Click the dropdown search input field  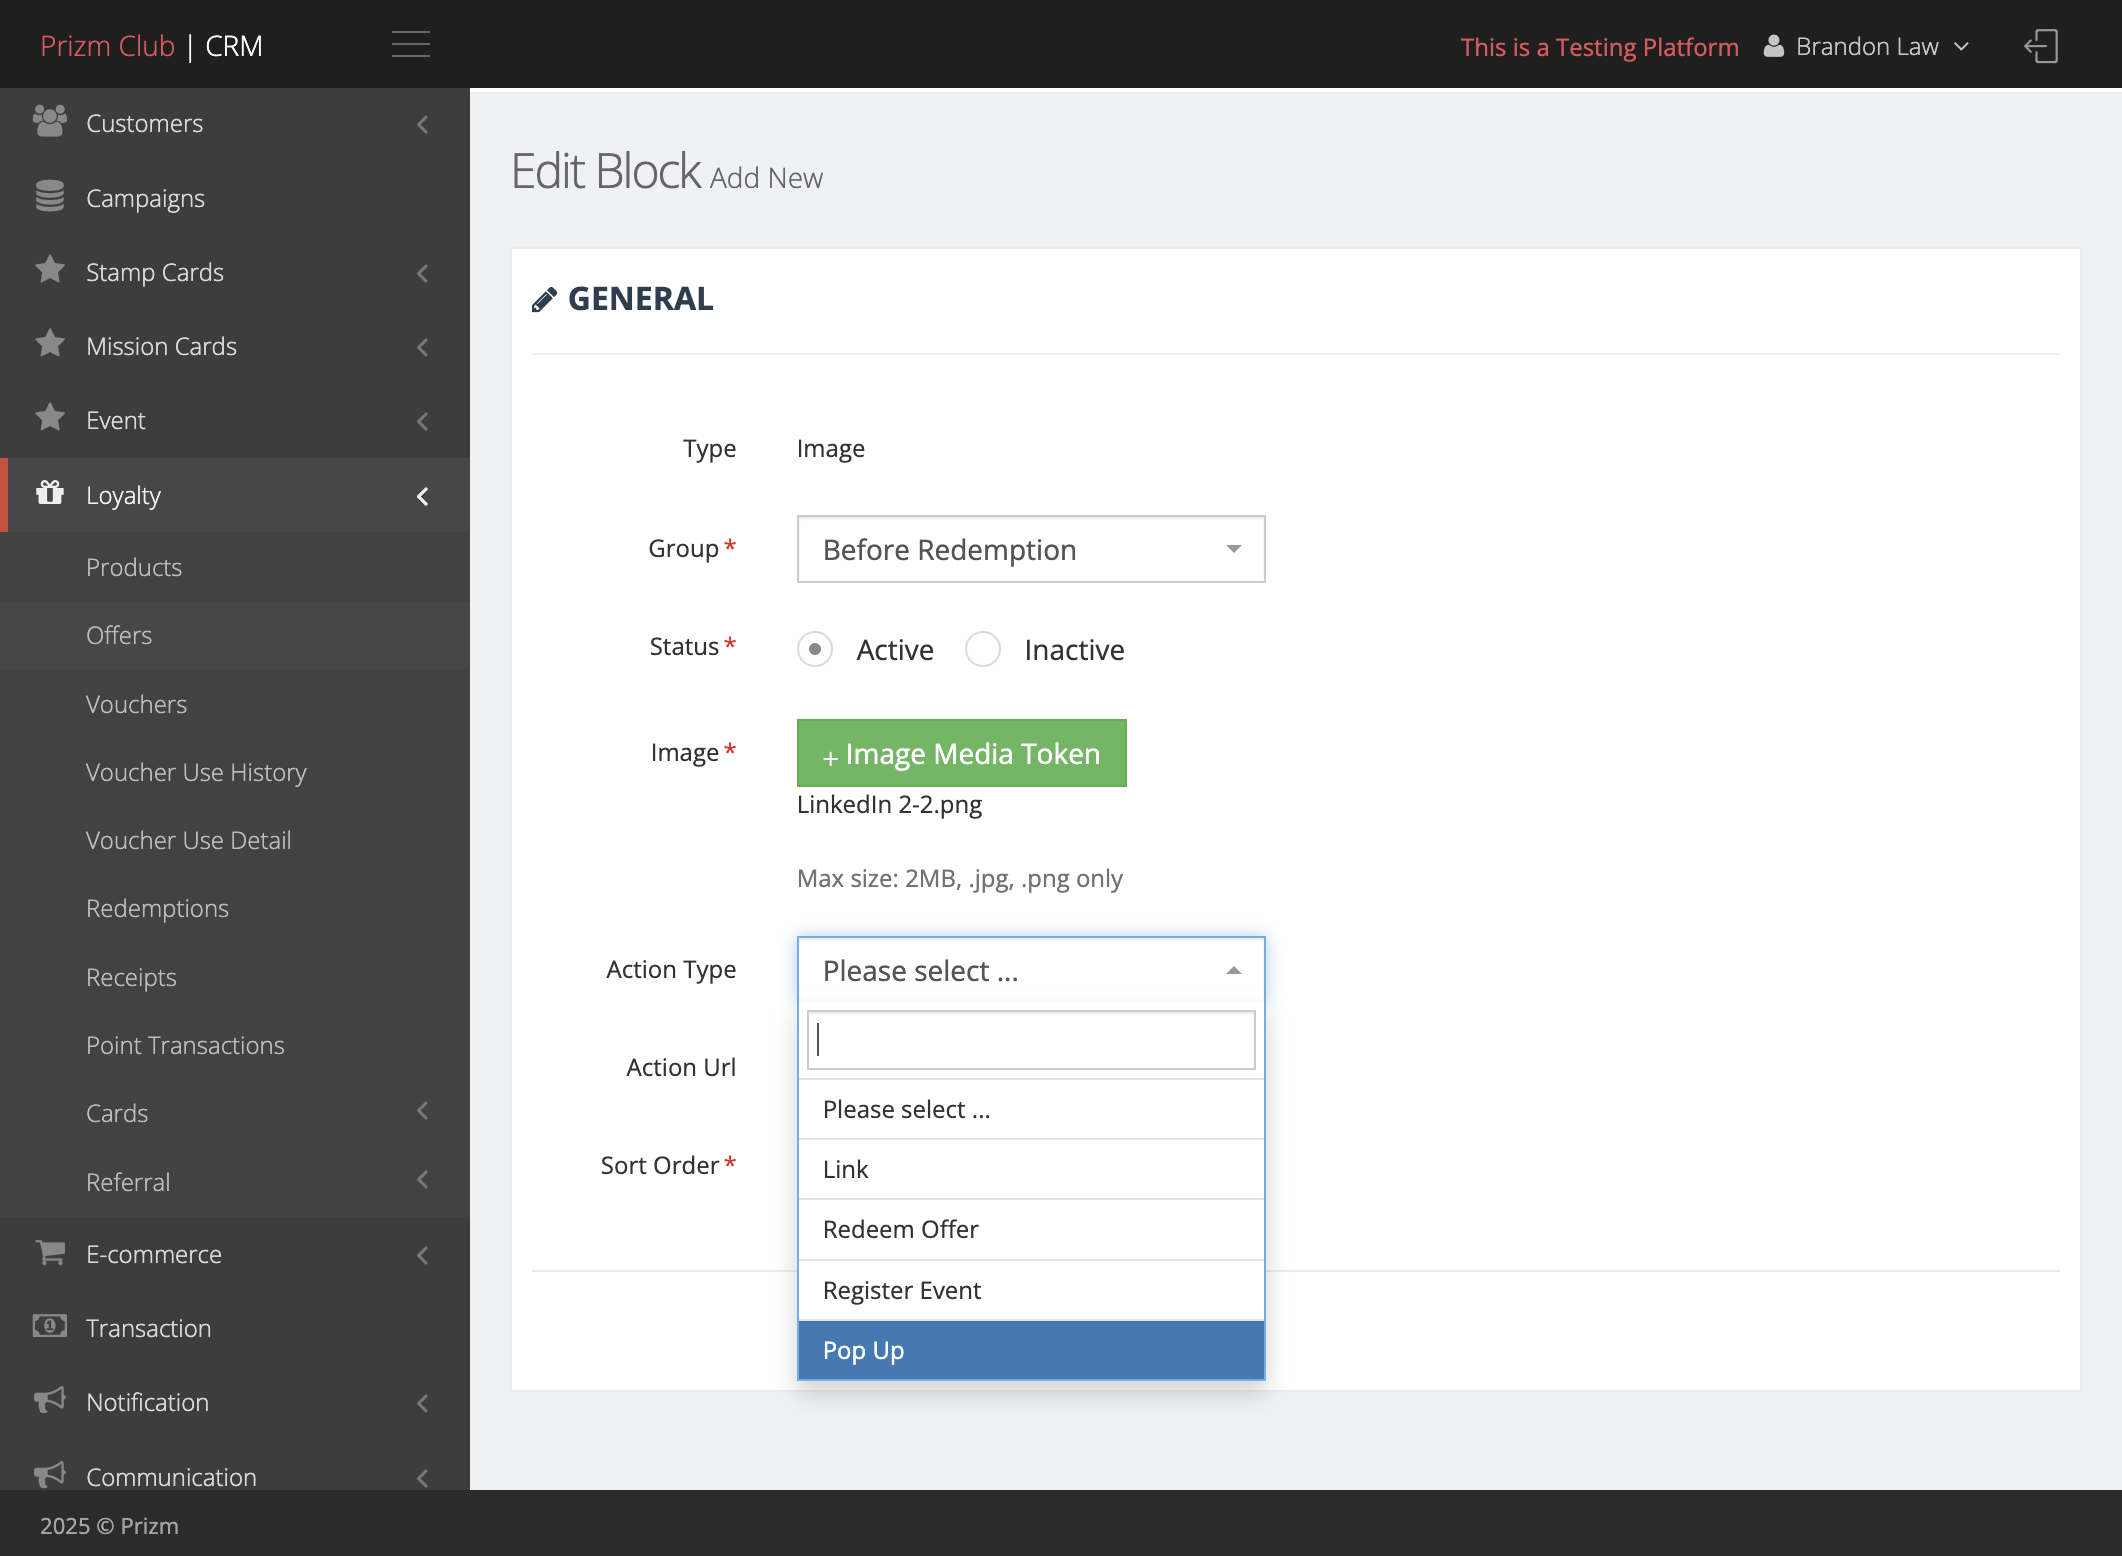click(x=1031, y=1040)
